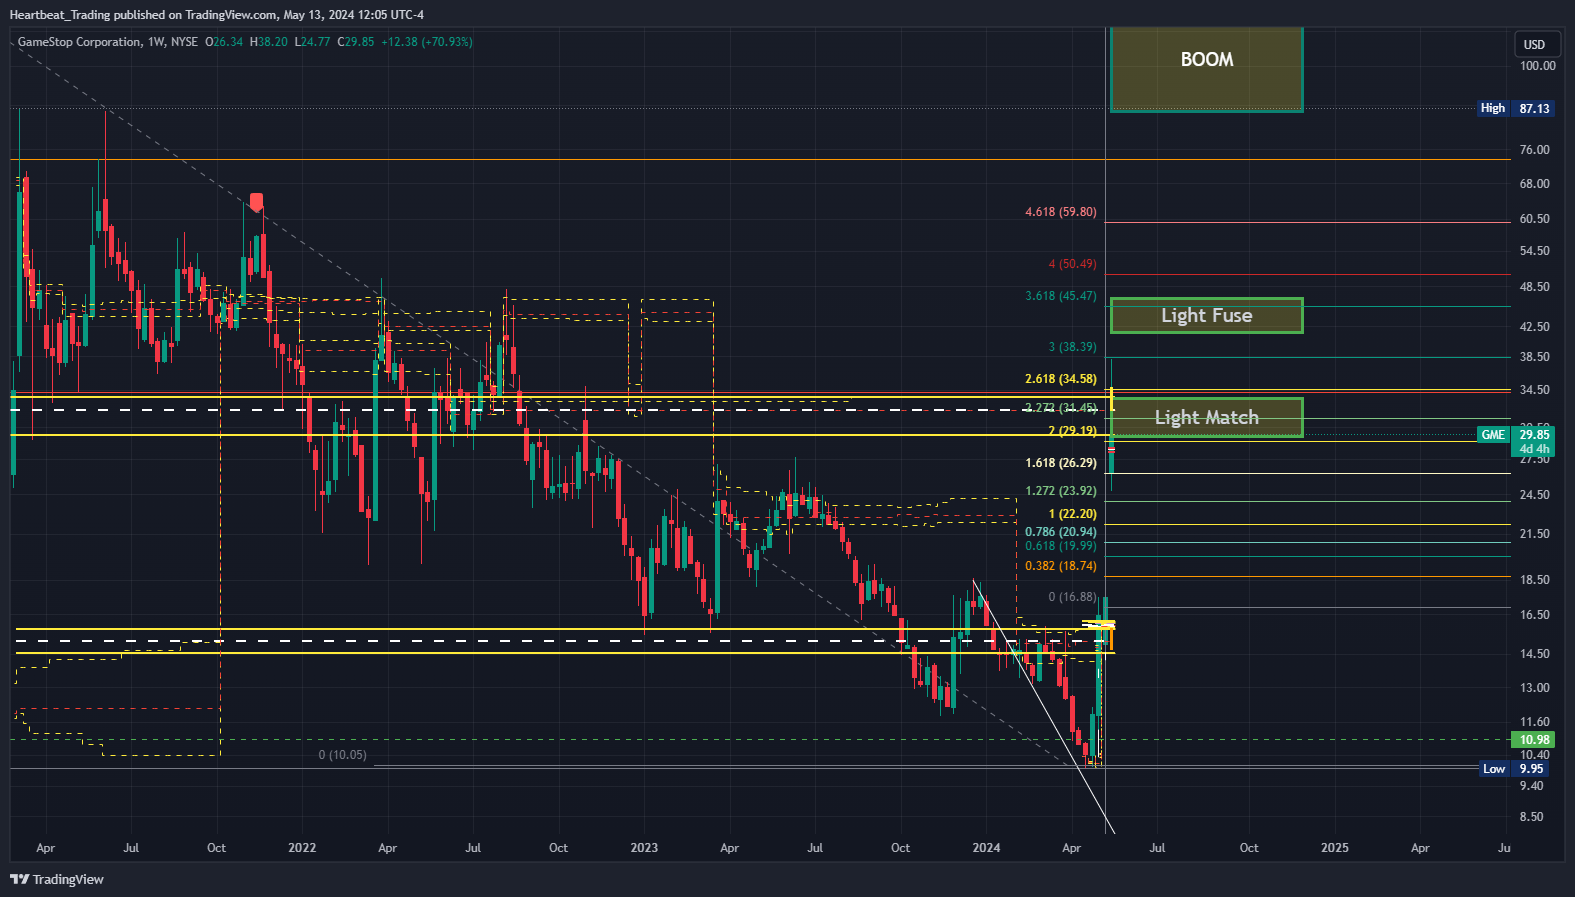
Task: Click the red marker flag above the candles
Action: click(x=256, y=202)
